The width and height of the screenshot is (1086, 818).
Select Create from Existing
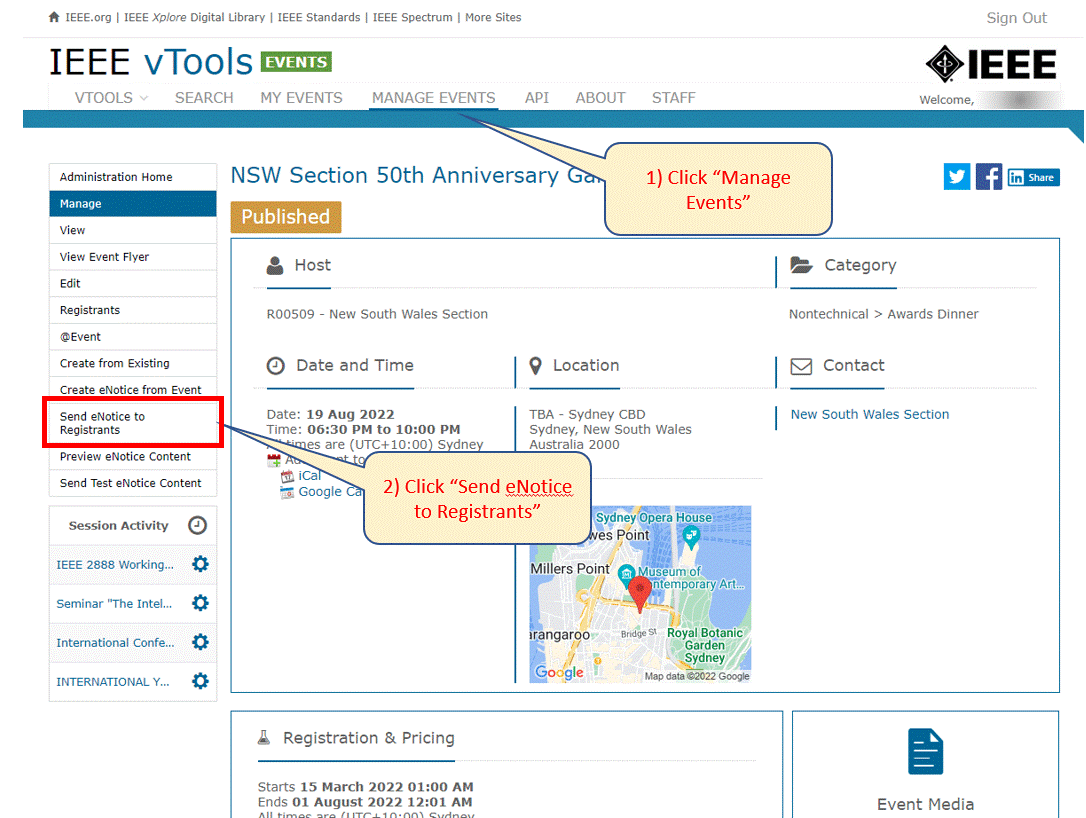133,363
